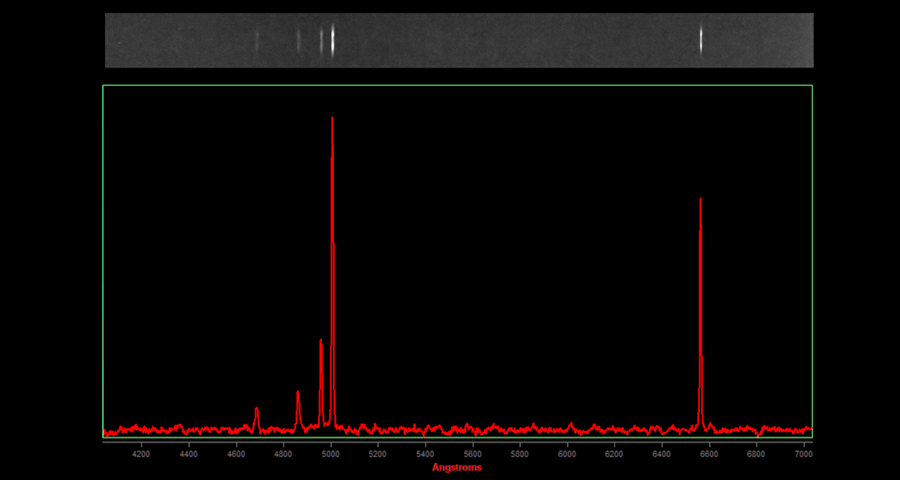Screen dimensions: 900x480
Task: Click the right bright line in spectrum strip
Action: click(x=700, y=40)
